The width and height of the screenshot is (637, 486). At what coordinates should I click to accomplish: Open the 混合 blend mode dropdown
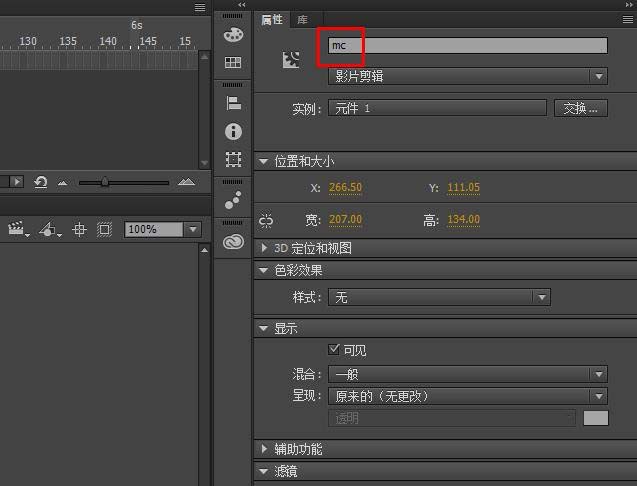pyautogui.click(x=468, y=374)
